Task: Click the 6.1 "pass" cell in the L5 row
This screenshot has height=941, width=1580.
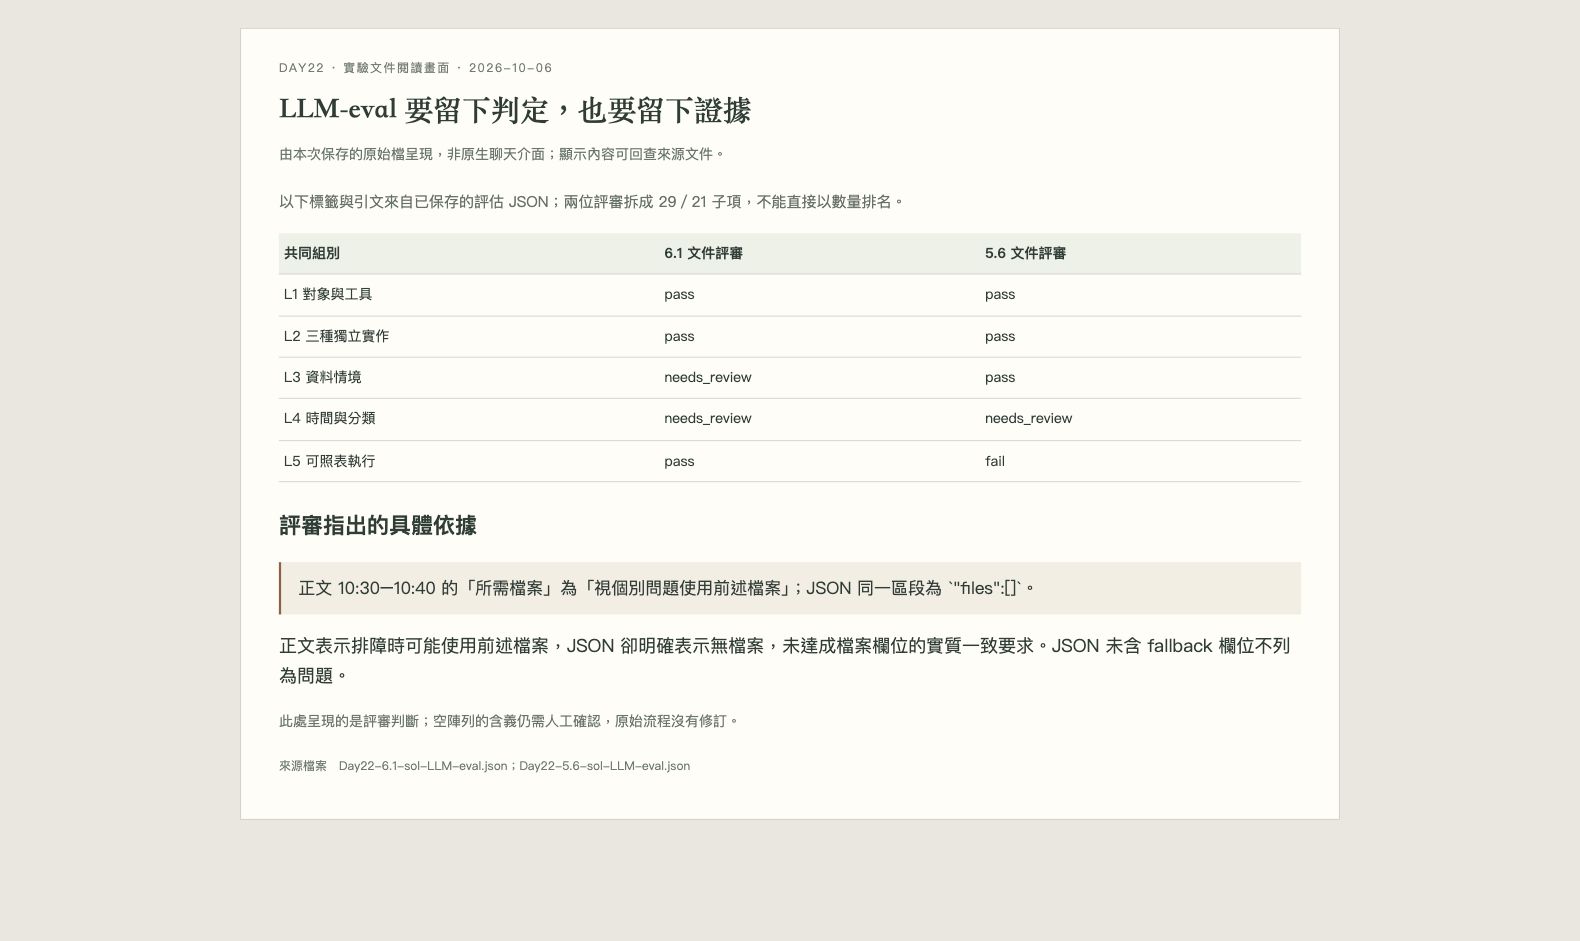Action: coord(679,461)
